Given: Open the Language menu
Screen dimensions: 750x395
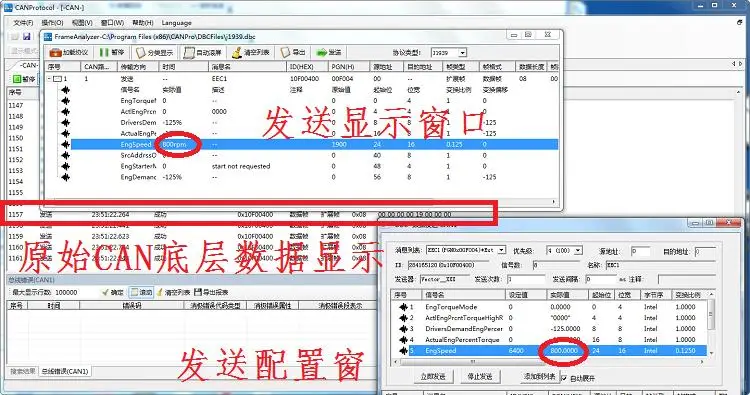Looking at the screenshot, I should pyautogui.click(x=176, y=22).
